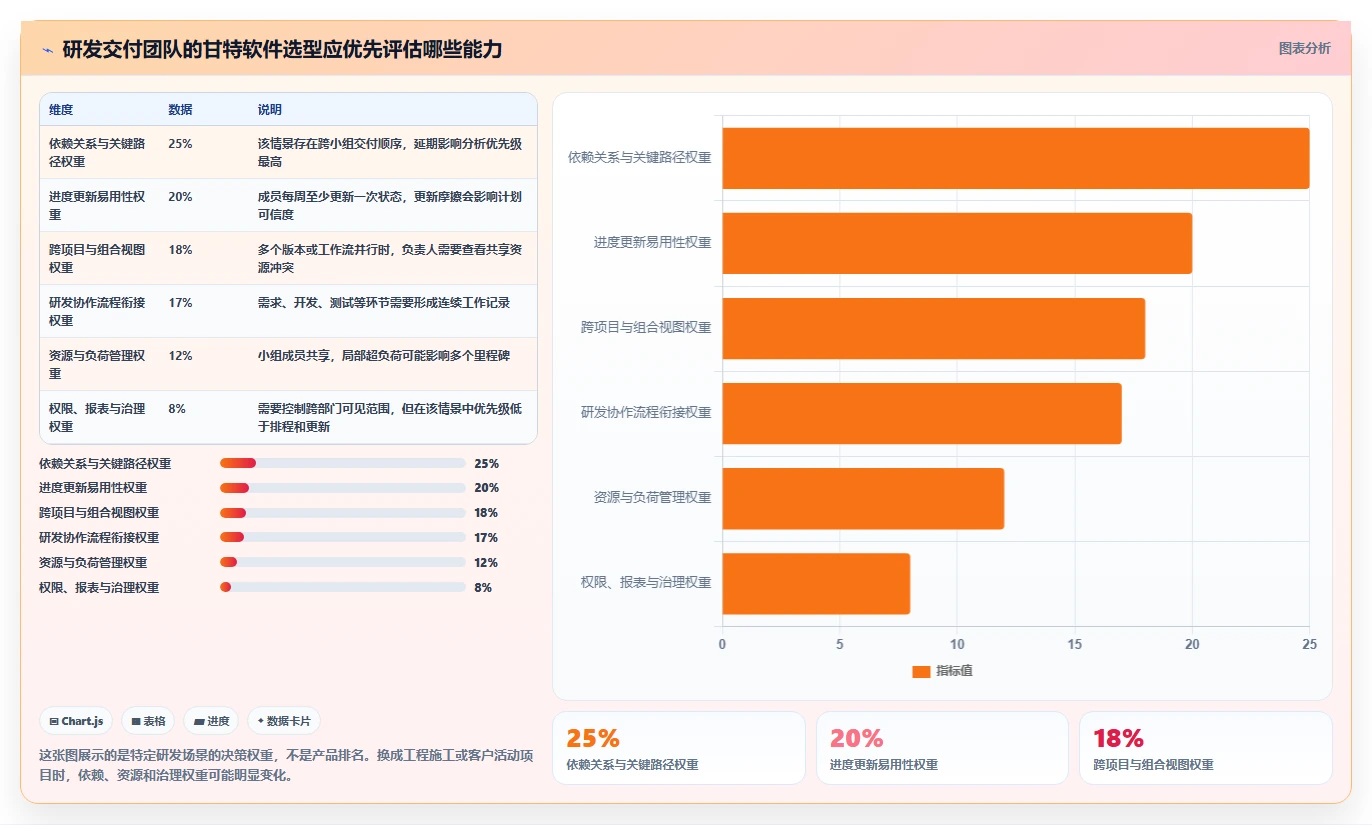
Task: Click description starting 小组成员共享
Action: tap(384, 356)
